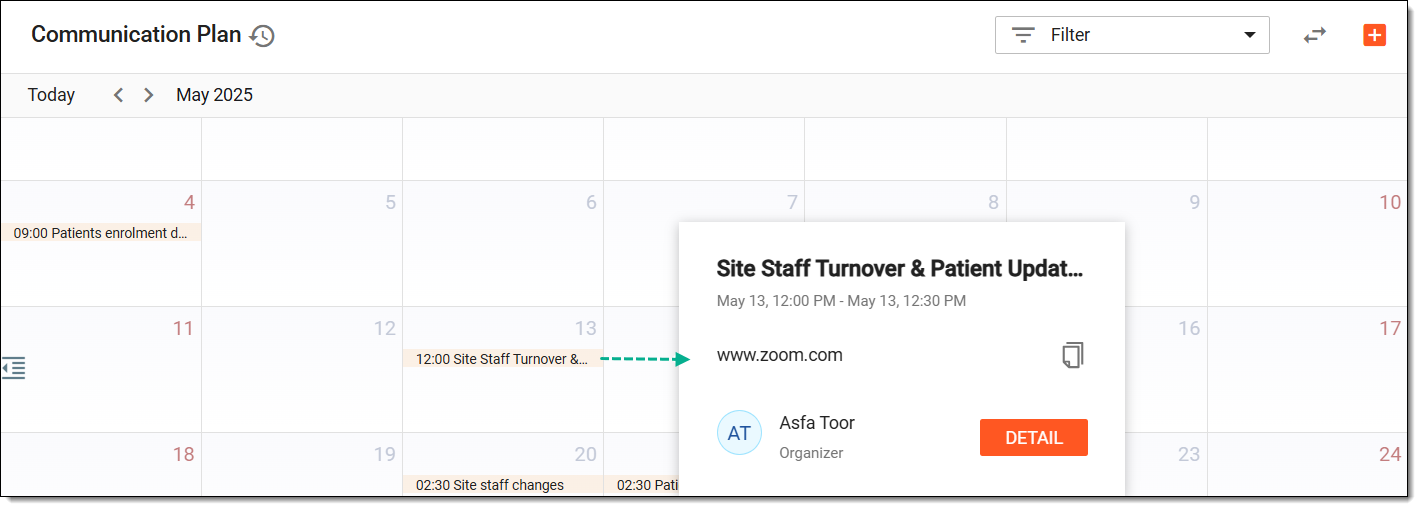Viewport: 1420px width, 509px height.
Task: Open the 09:00 Patients enrolment event
Action: [101, 233]
